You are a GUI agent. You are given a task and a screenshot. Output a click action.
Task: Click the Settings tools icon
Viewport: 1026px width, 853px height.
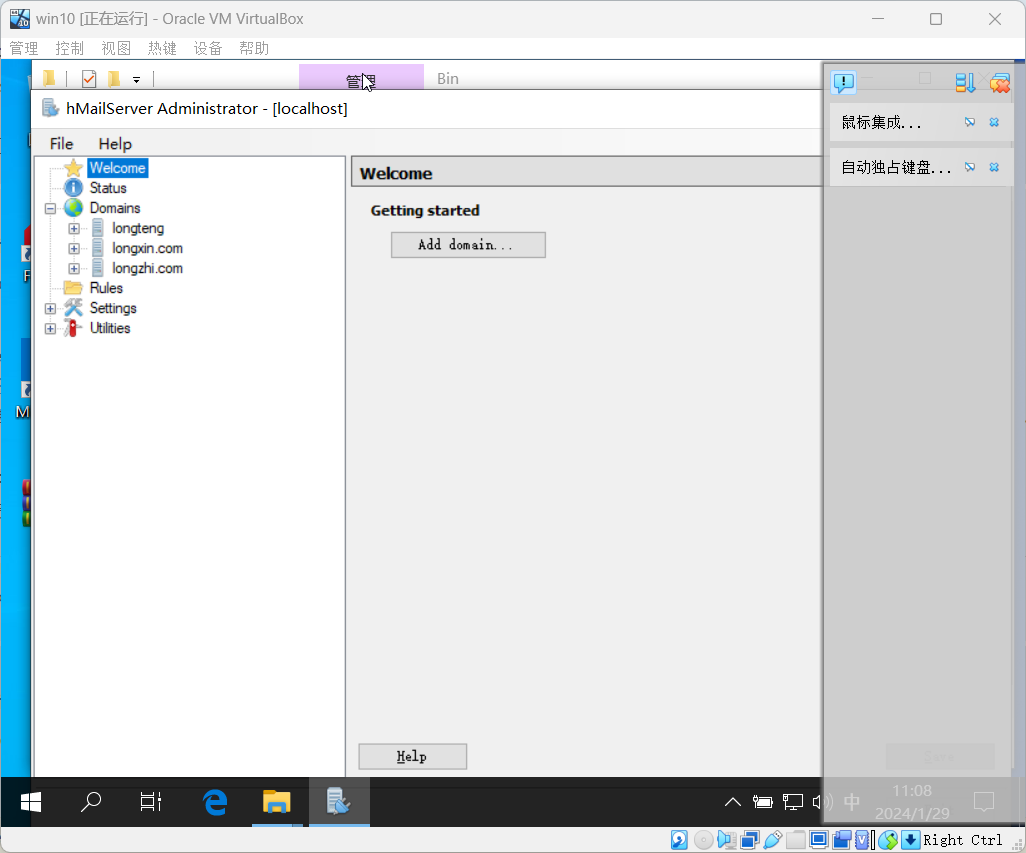click(x=73, y=308)
